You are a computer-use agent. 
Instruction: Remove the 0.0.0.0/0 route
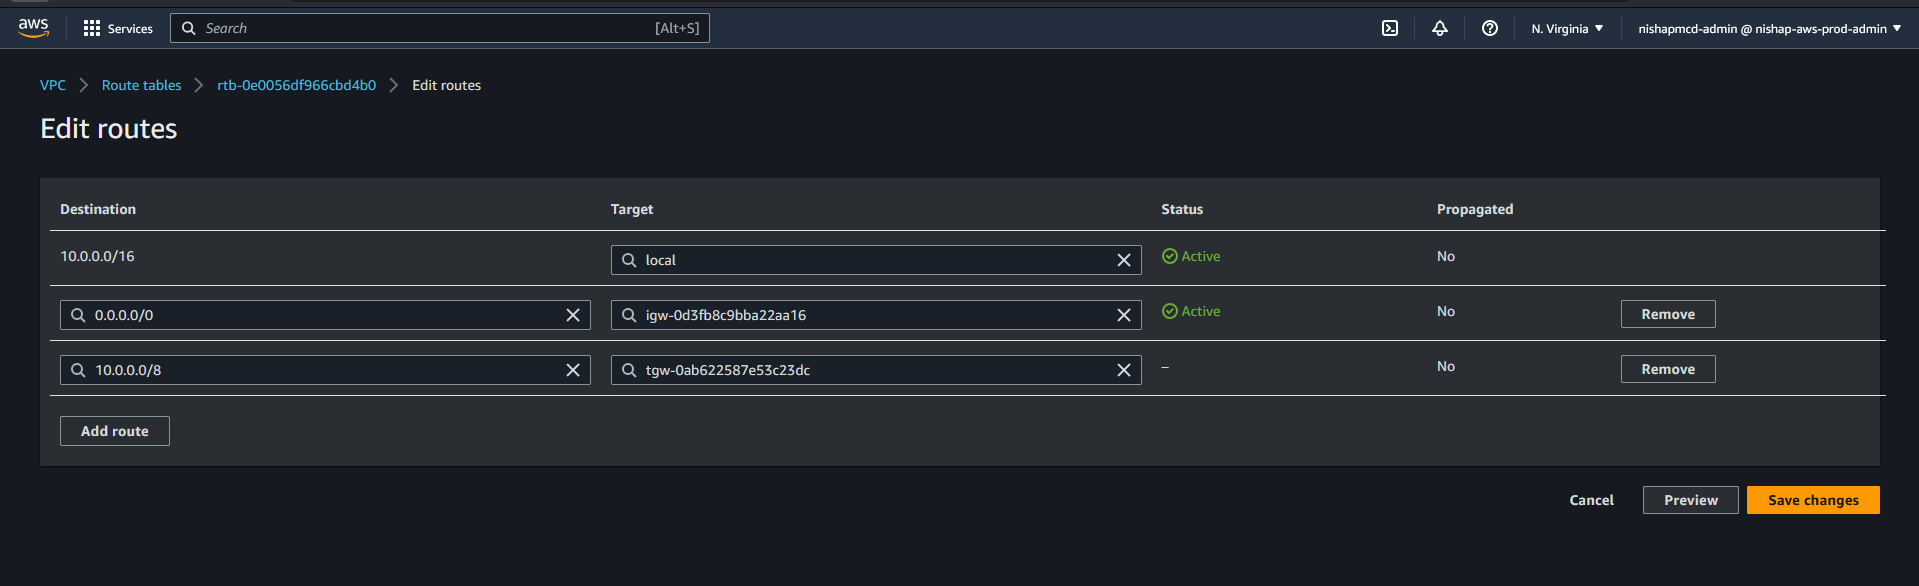pyautogui.click(x=1667, y=314)
